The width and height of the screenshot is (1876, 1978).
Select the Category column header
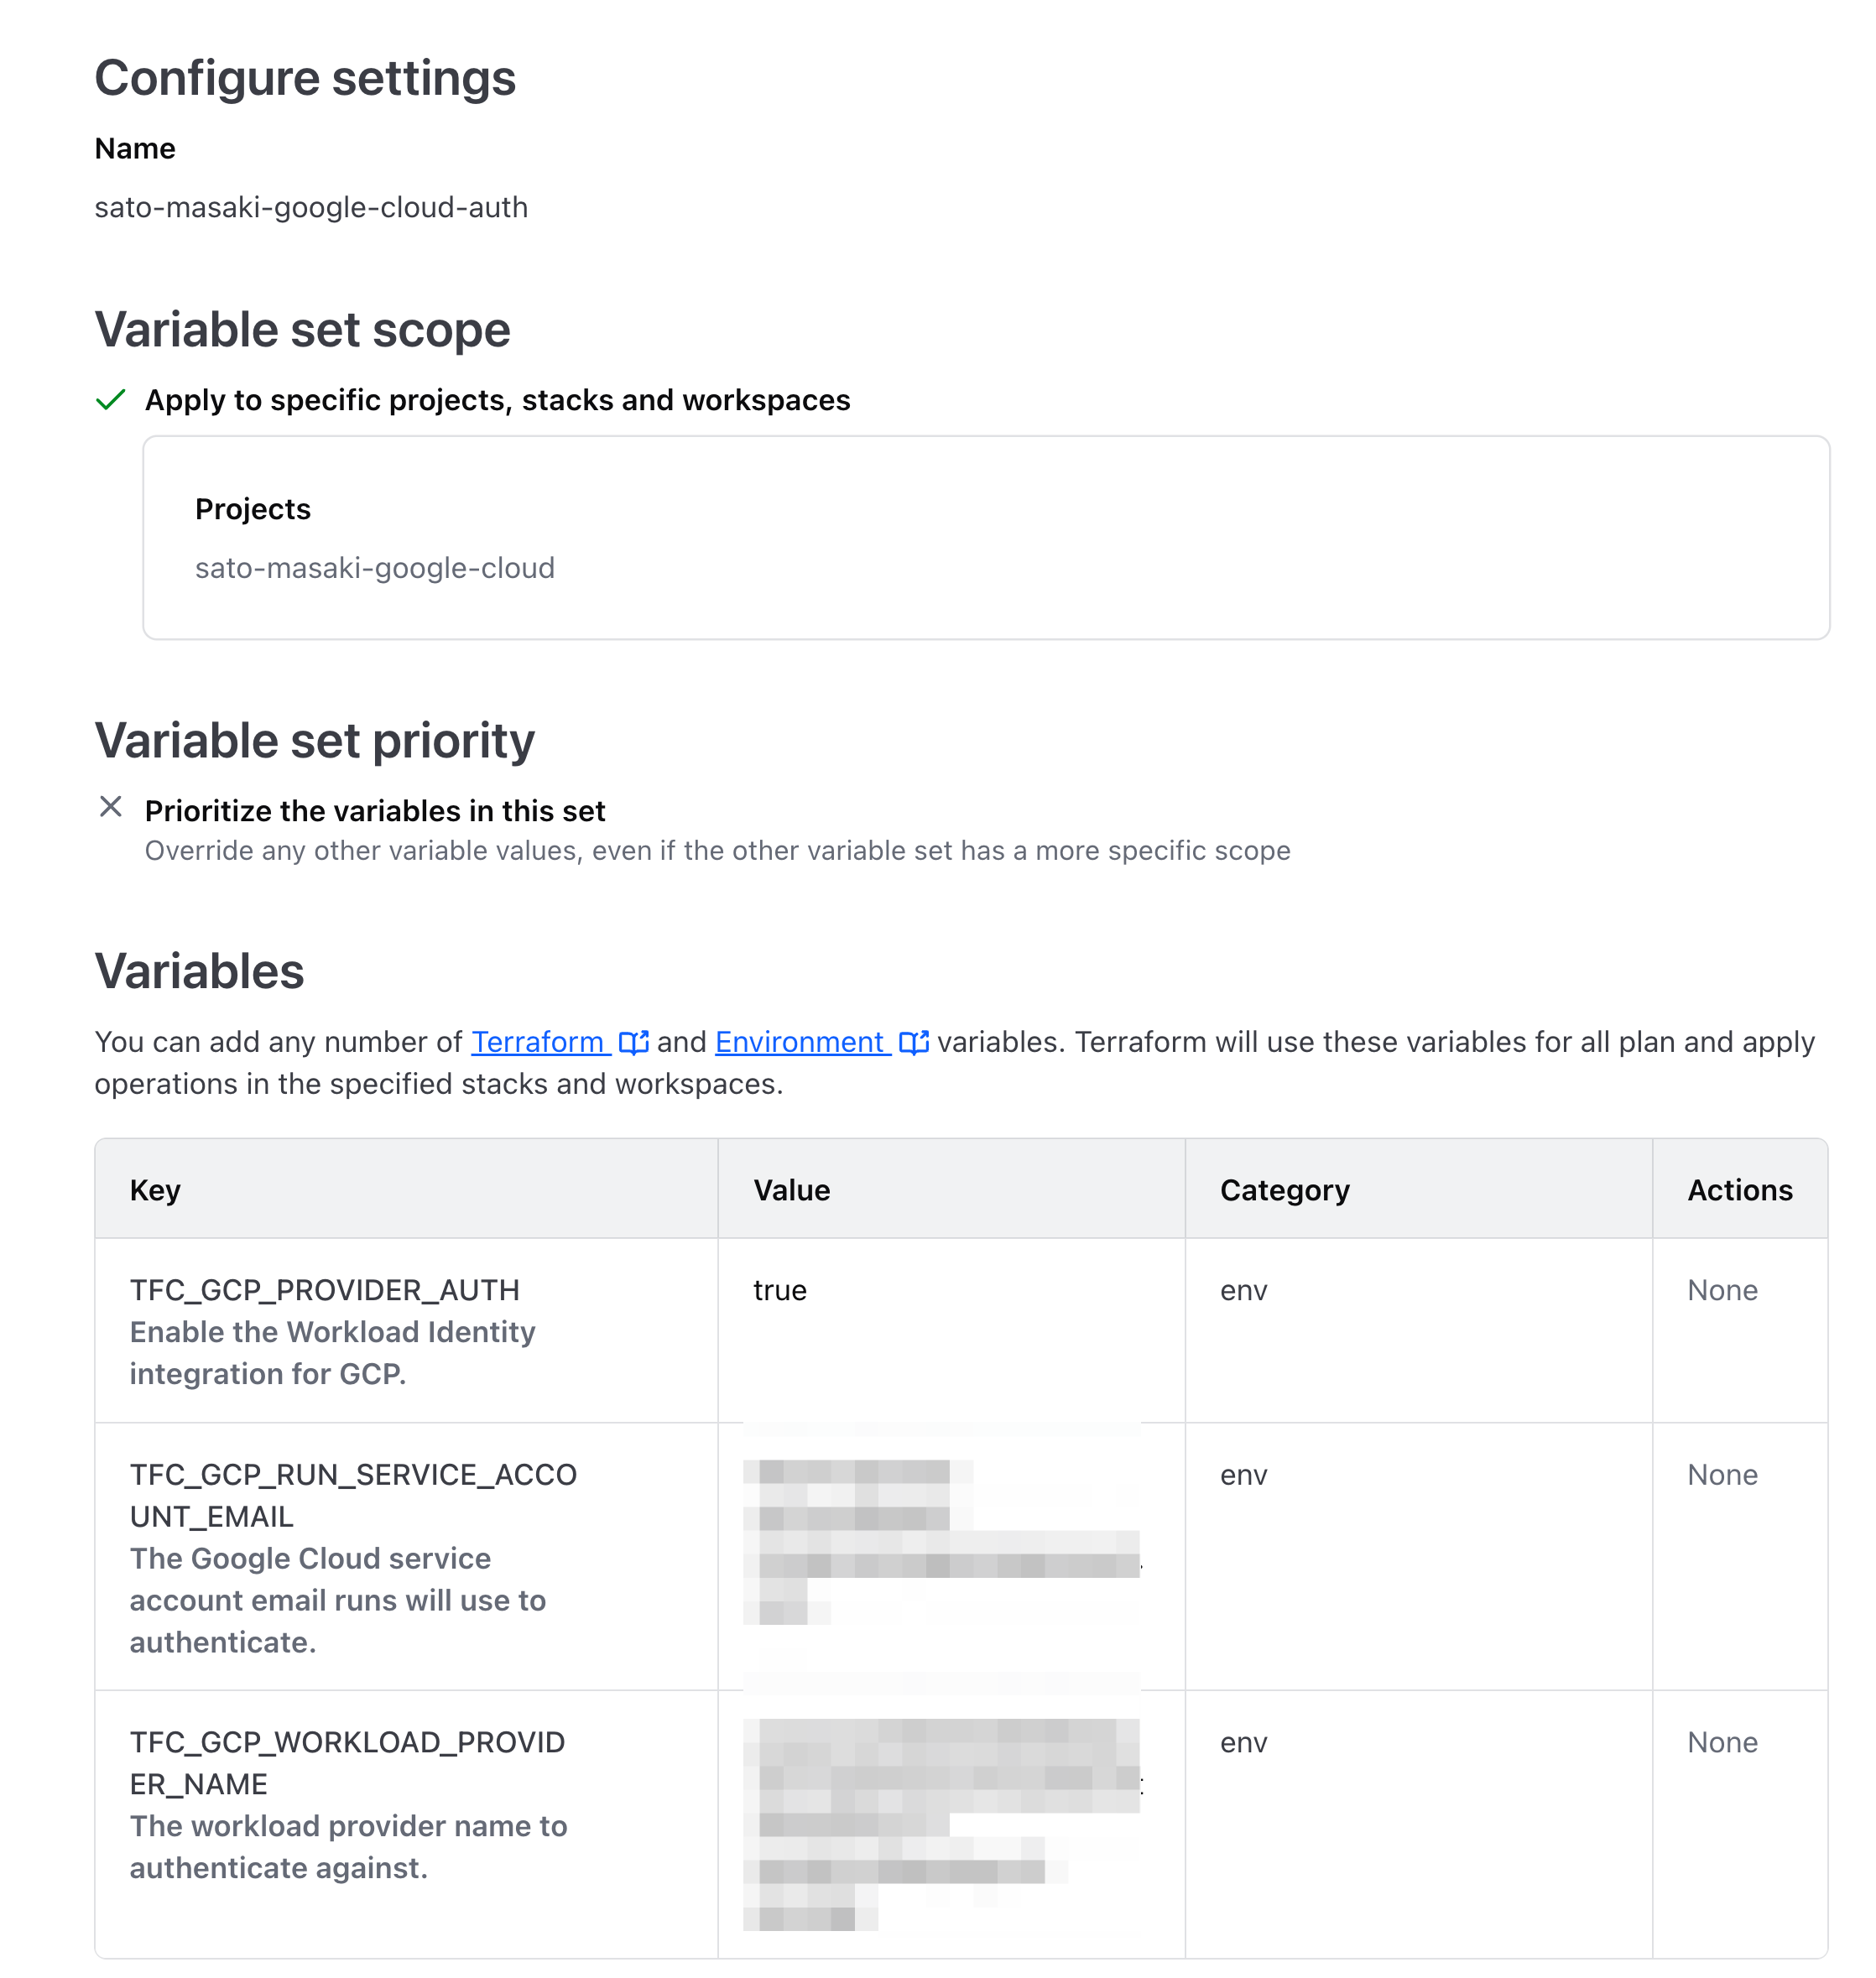tap(1284, 1189)
